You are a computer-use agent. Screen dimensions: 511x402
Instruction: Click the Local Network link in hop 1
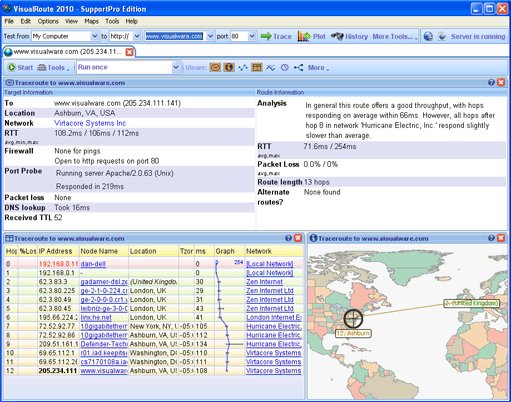tap(269, 273)
